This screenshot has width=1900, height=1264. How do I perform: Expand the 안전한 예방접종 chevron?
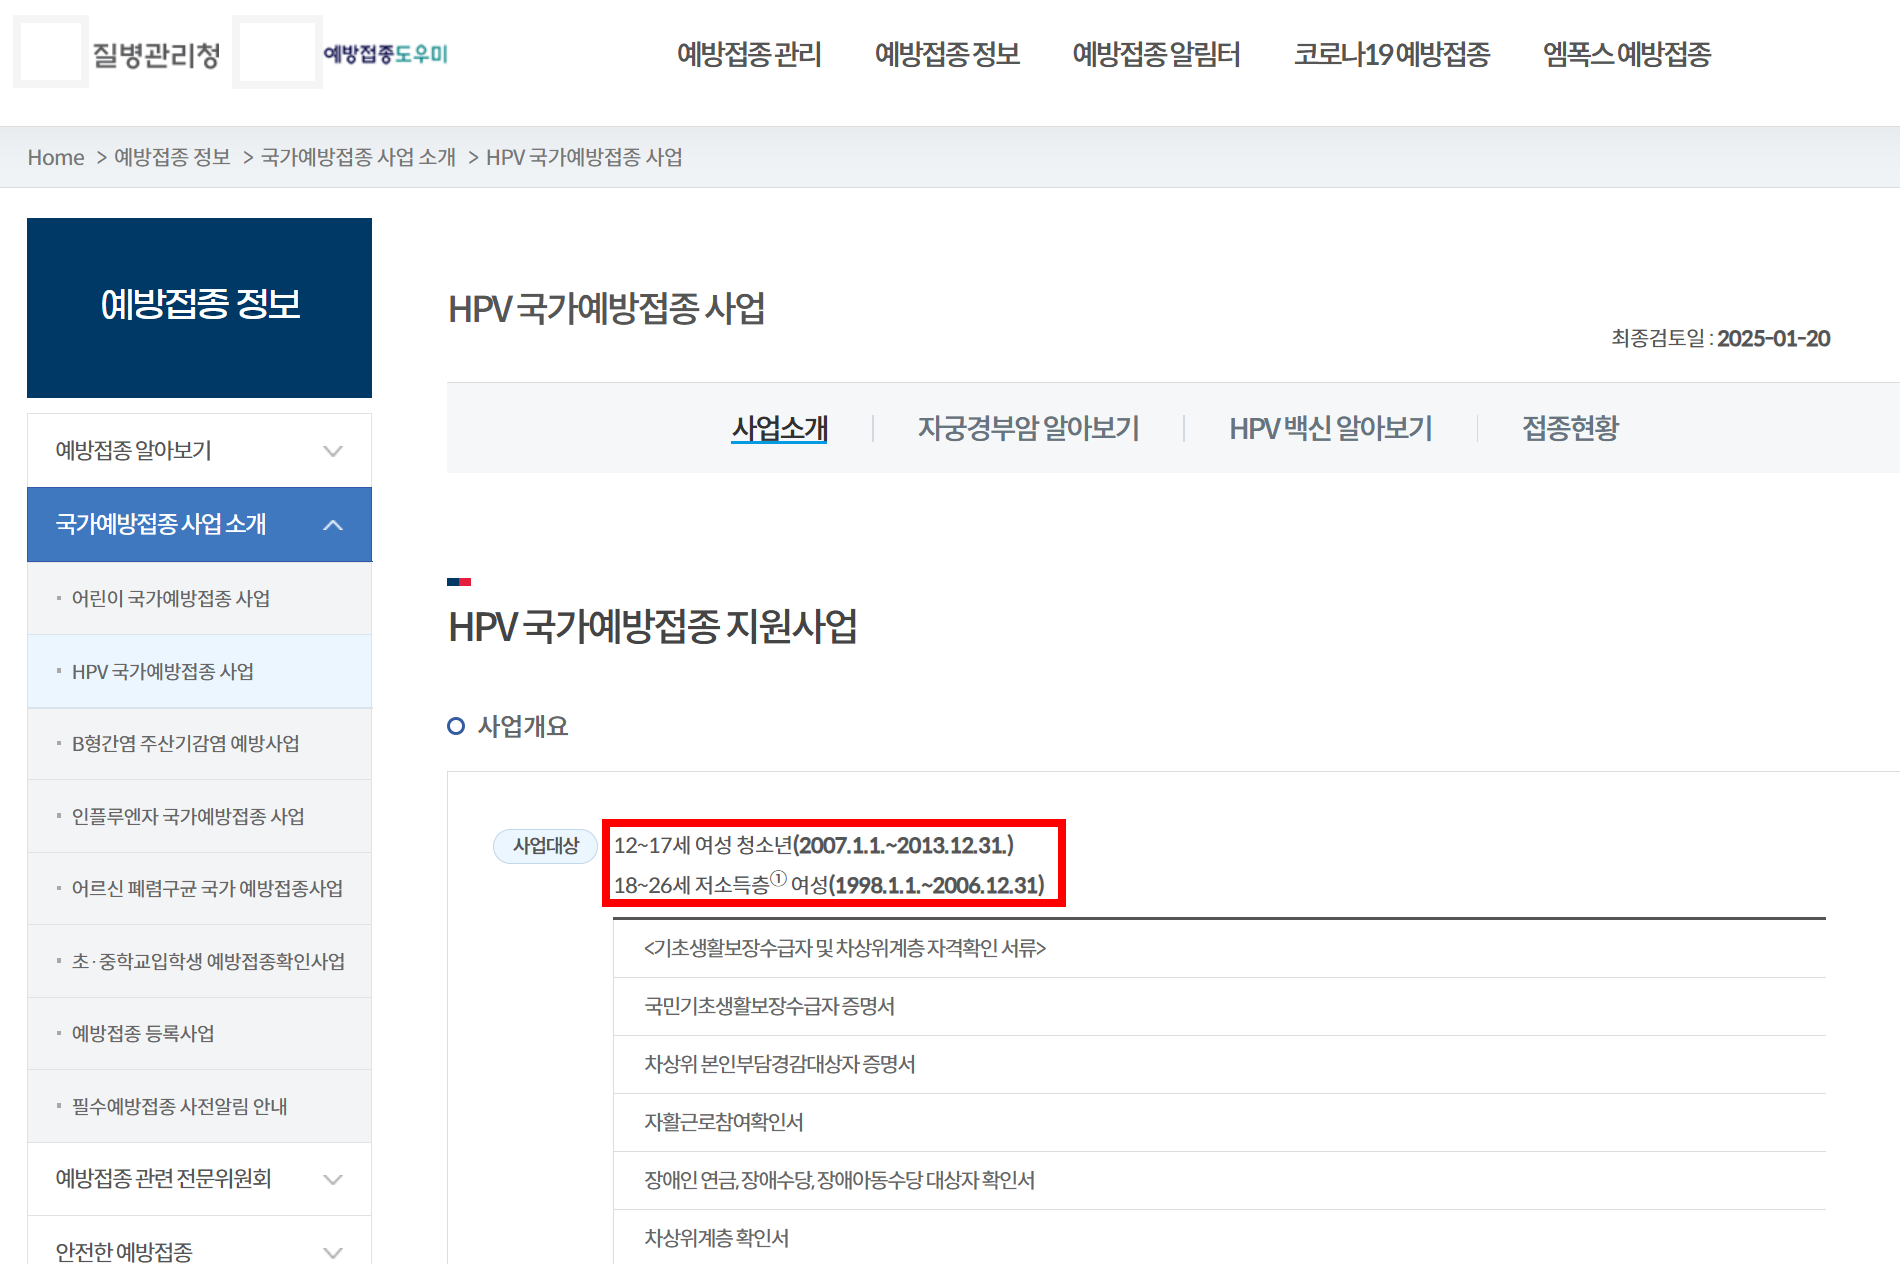click(333, 1252)
